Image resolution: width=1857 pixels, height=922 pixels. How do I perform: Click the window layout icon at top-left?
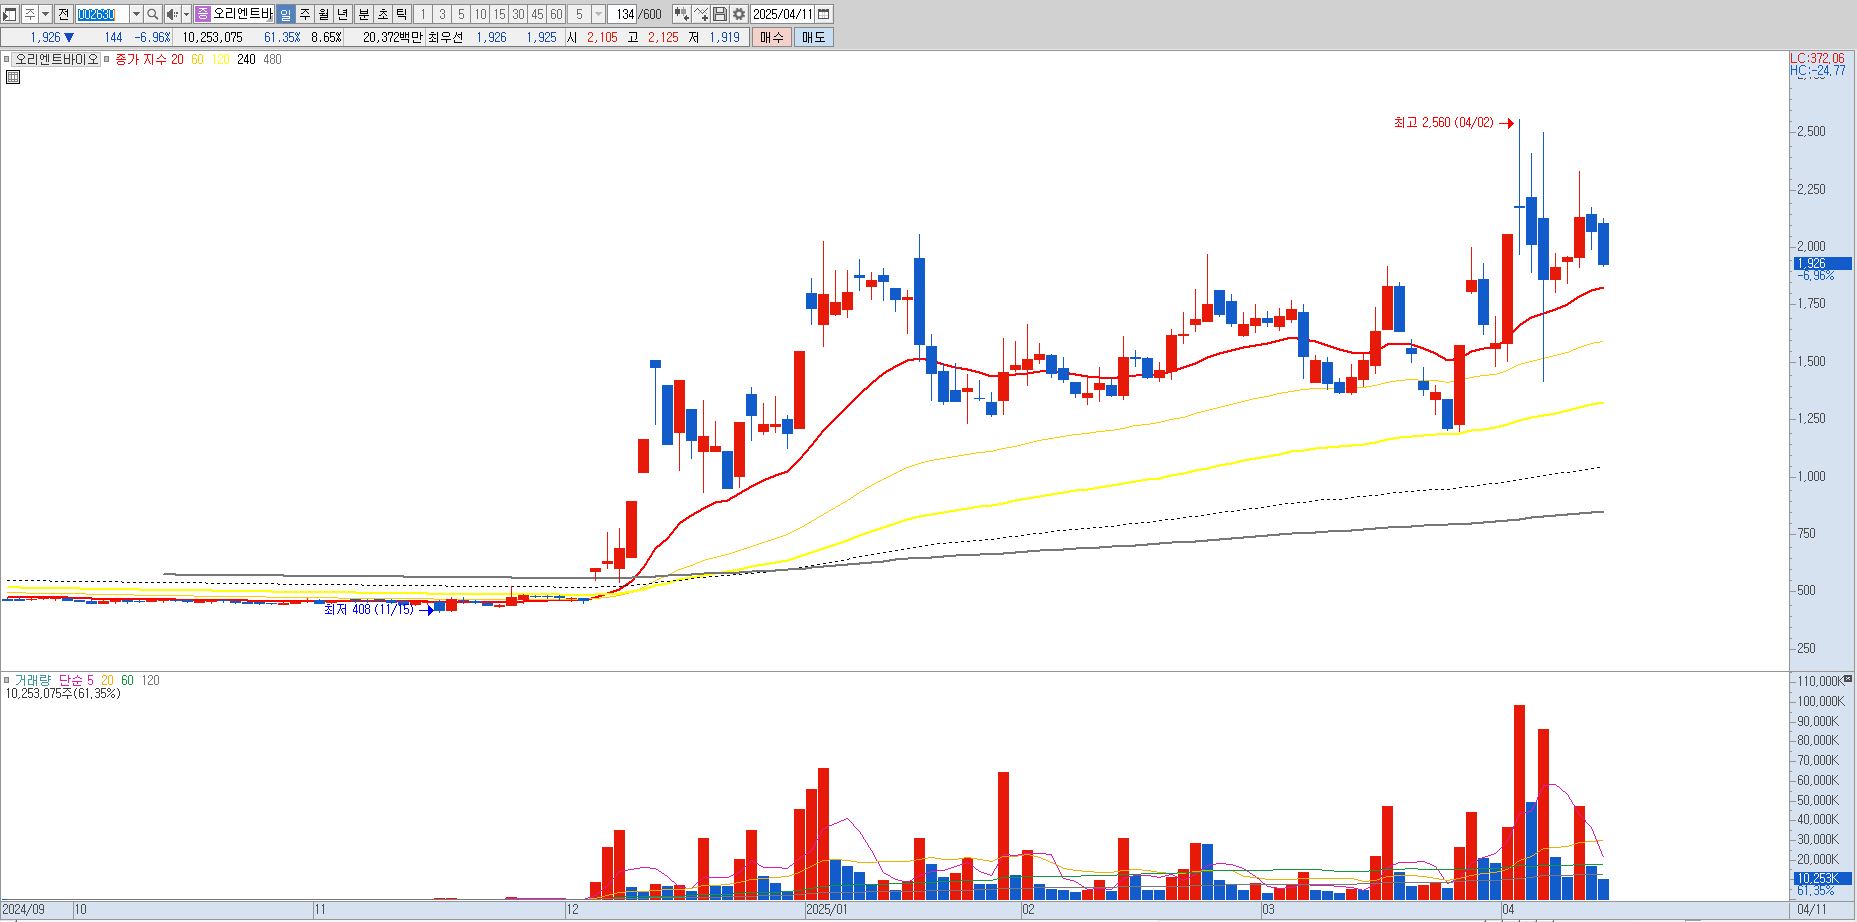[9, 14]
